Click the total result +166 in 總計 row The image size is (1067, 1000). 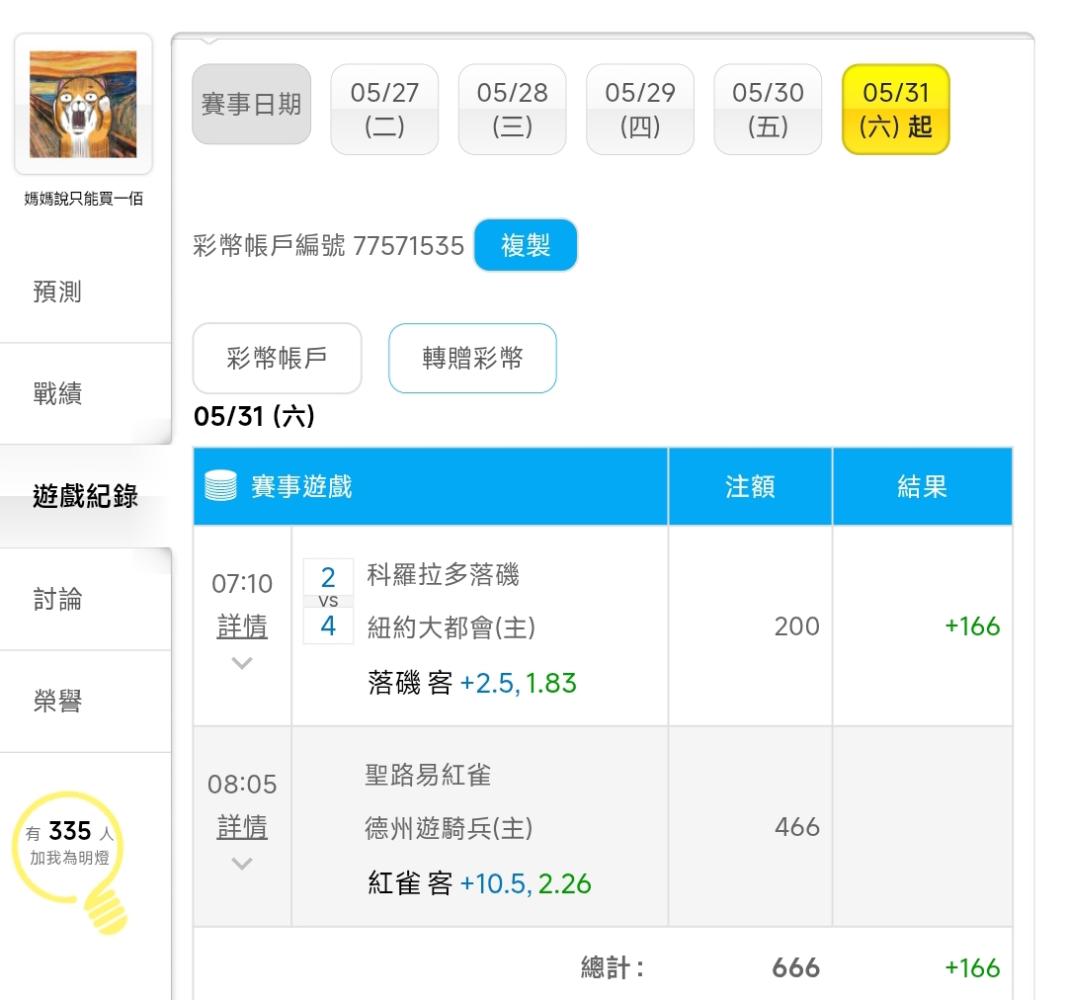click(972, 967)
